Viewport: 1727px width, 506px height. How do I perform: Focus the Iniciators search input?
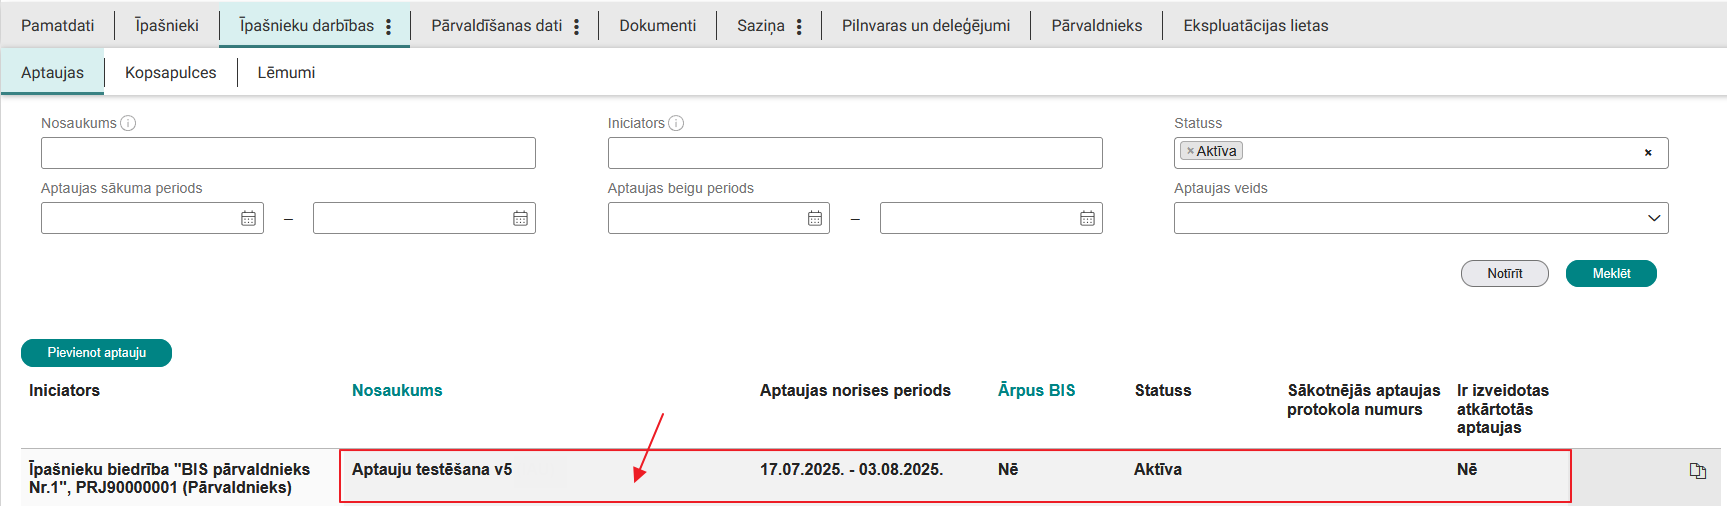pos(855,153)
